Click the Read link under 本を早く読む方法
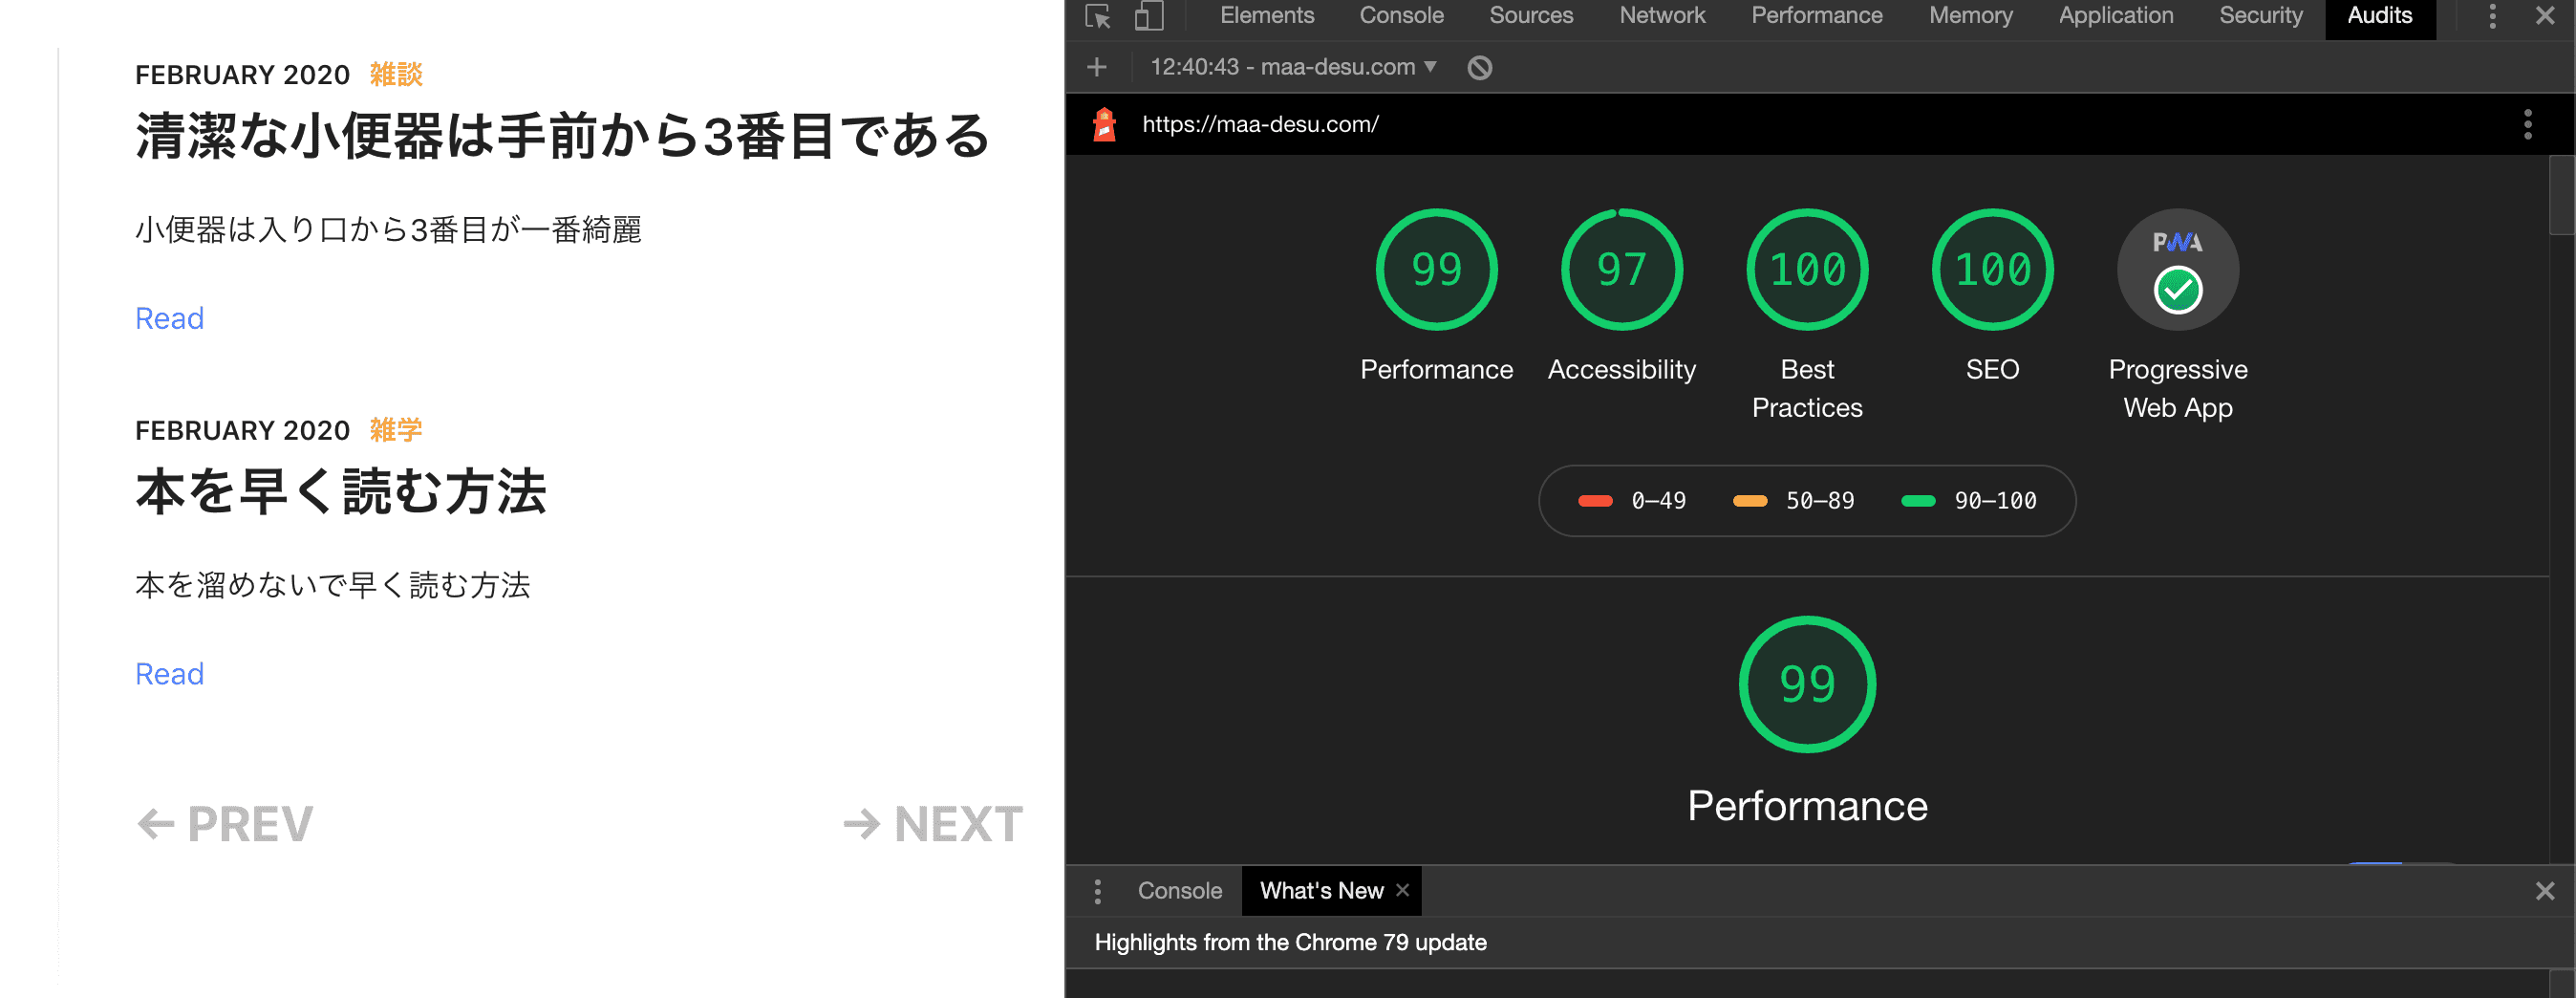This screenshot has height=998, width=2576. 169,674
